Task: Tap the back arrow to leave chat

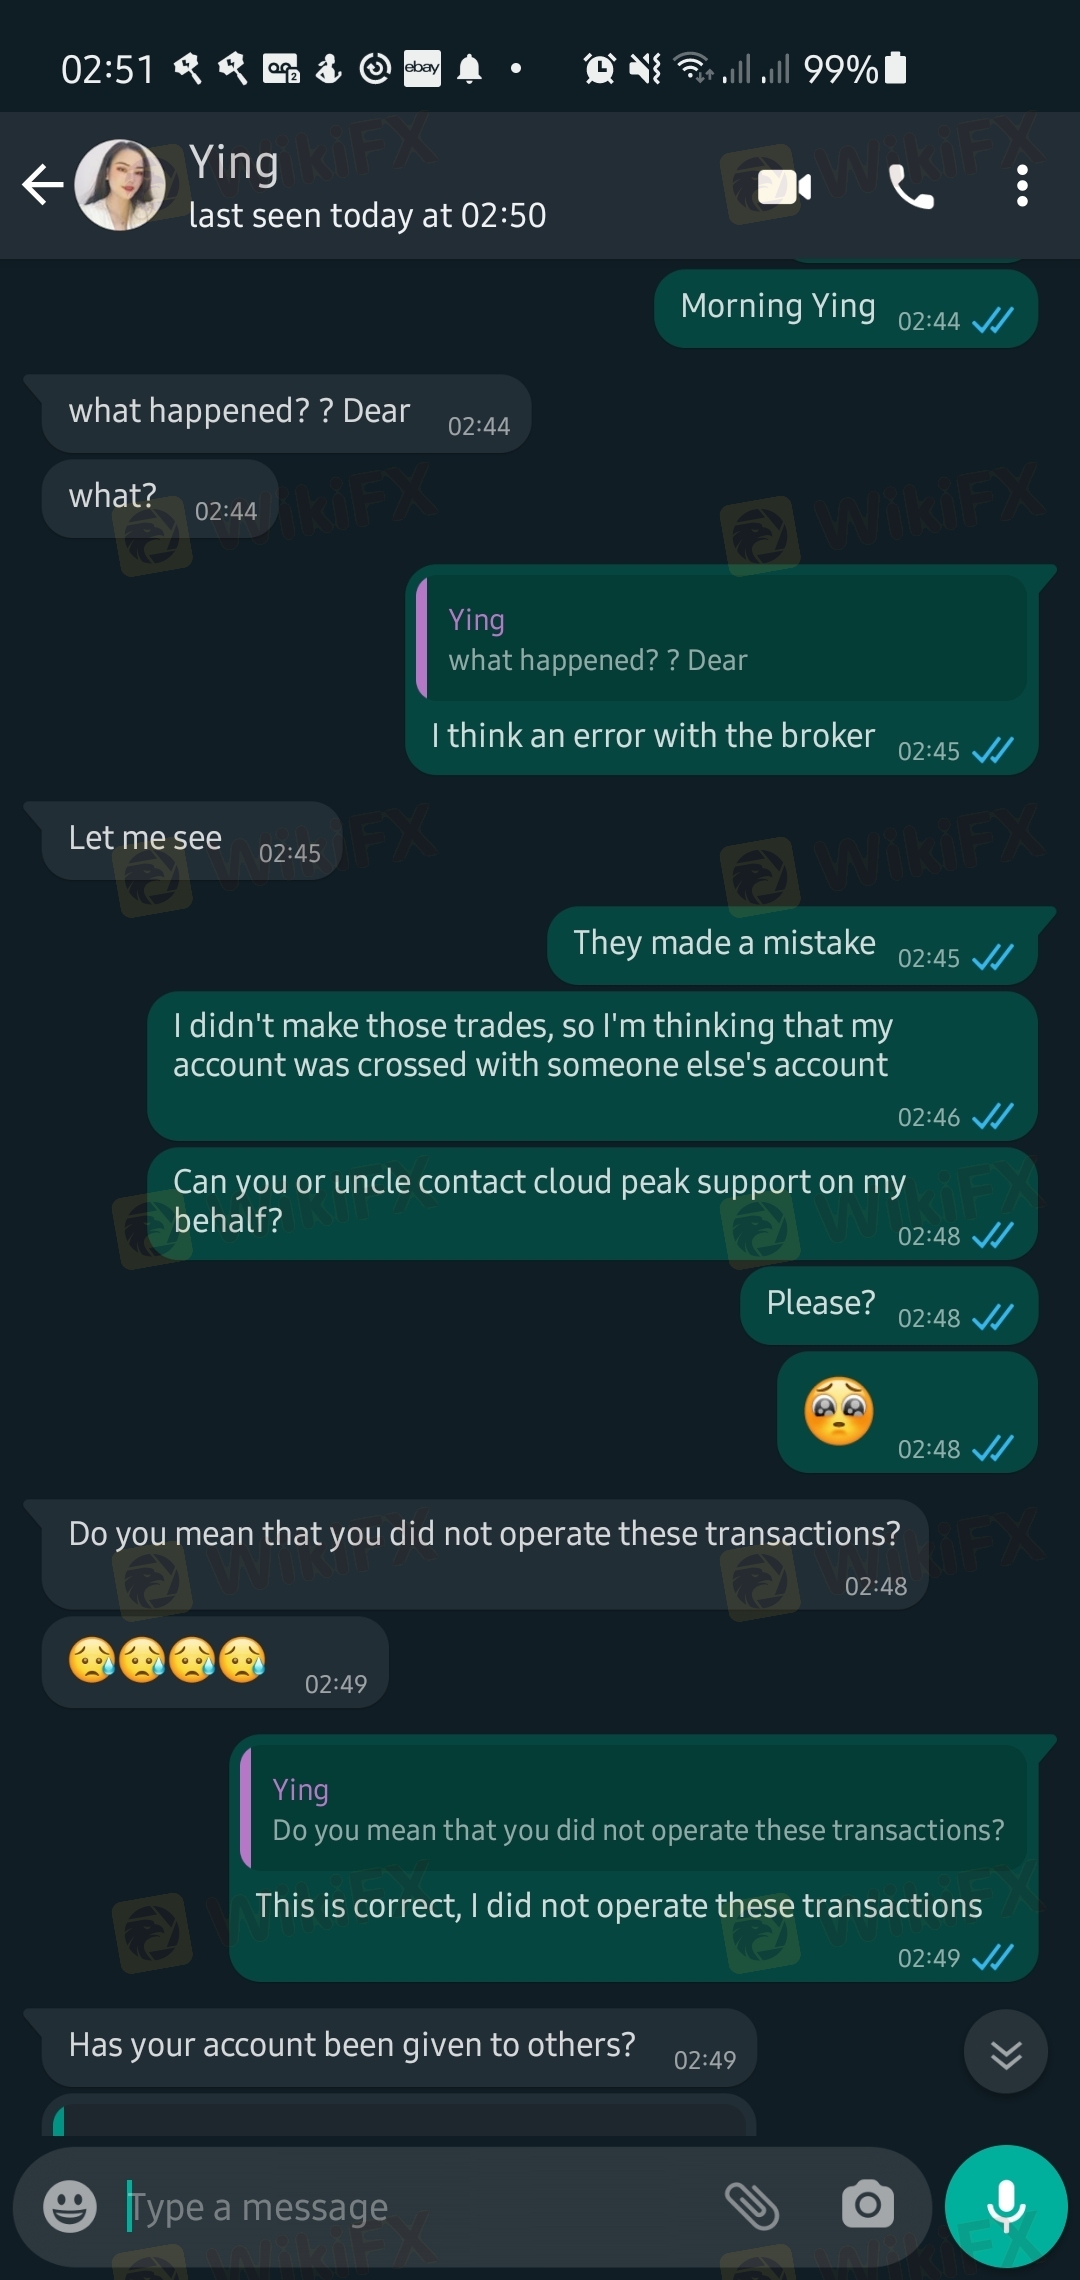Action: [43, 185]
